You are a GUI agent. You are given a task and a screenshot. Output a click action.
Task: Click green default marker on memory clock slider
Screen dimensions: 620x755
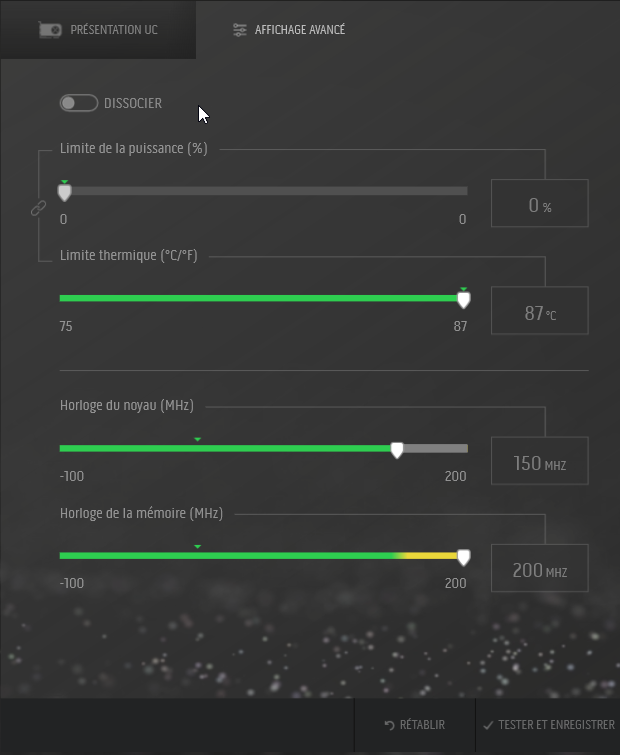point(198,546)
